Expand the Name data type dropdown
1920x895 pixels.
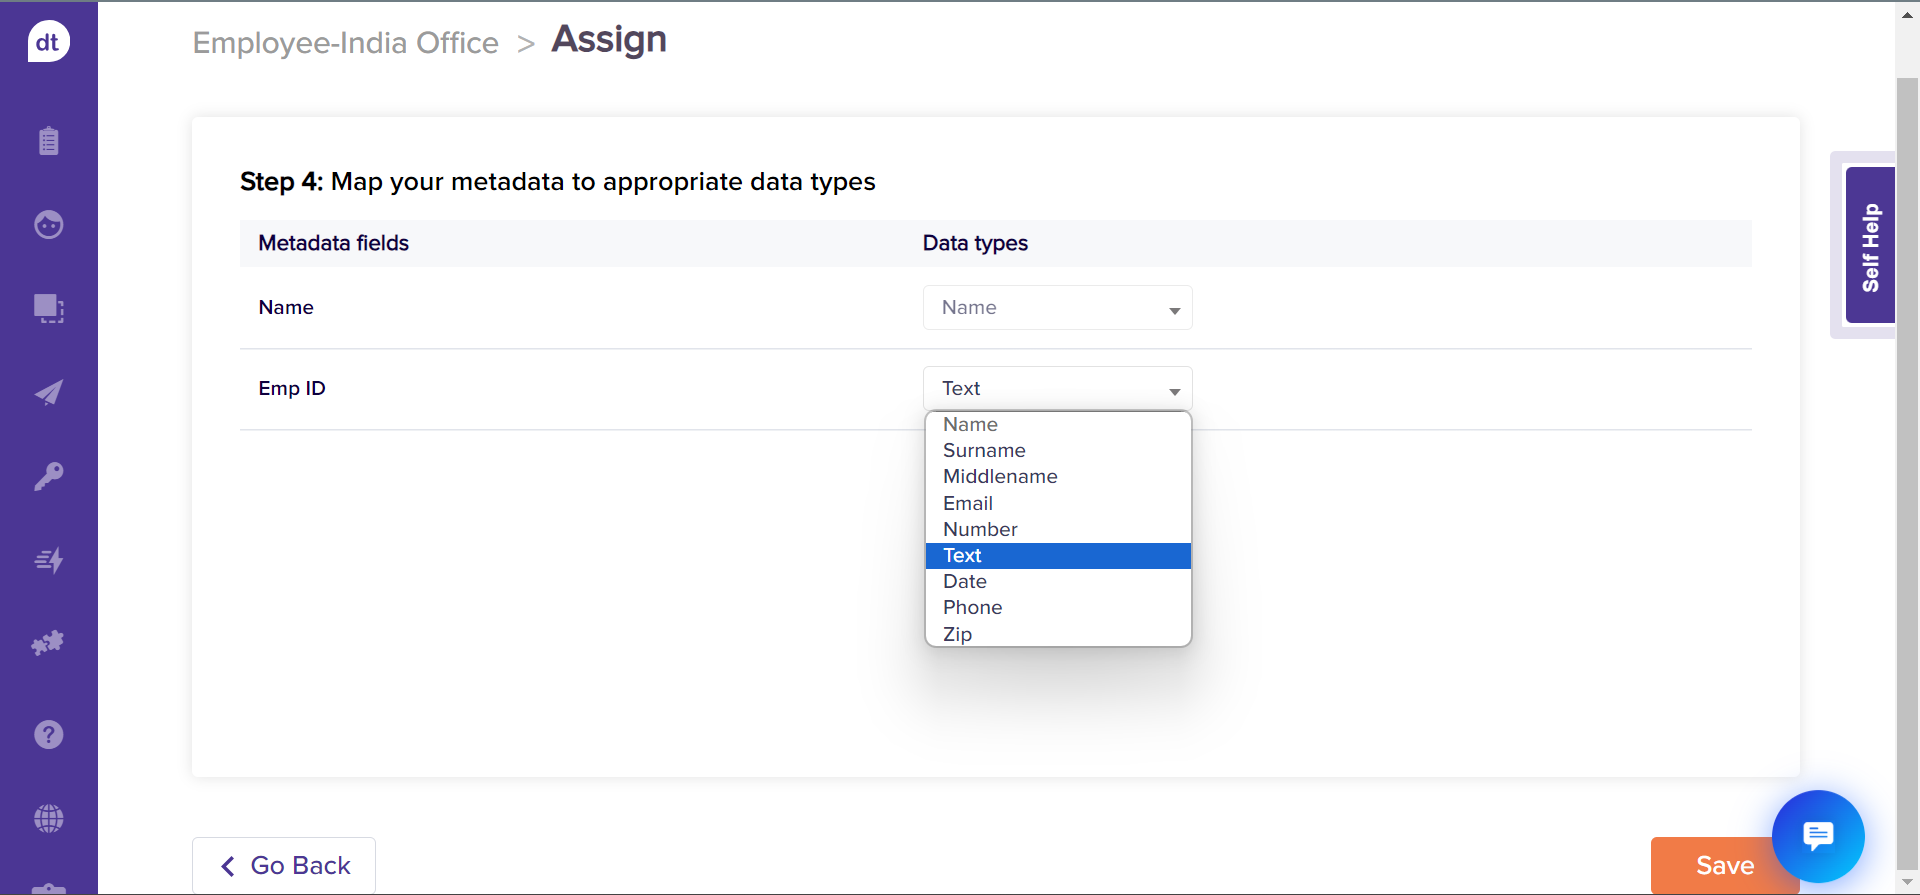point(1057,308)
